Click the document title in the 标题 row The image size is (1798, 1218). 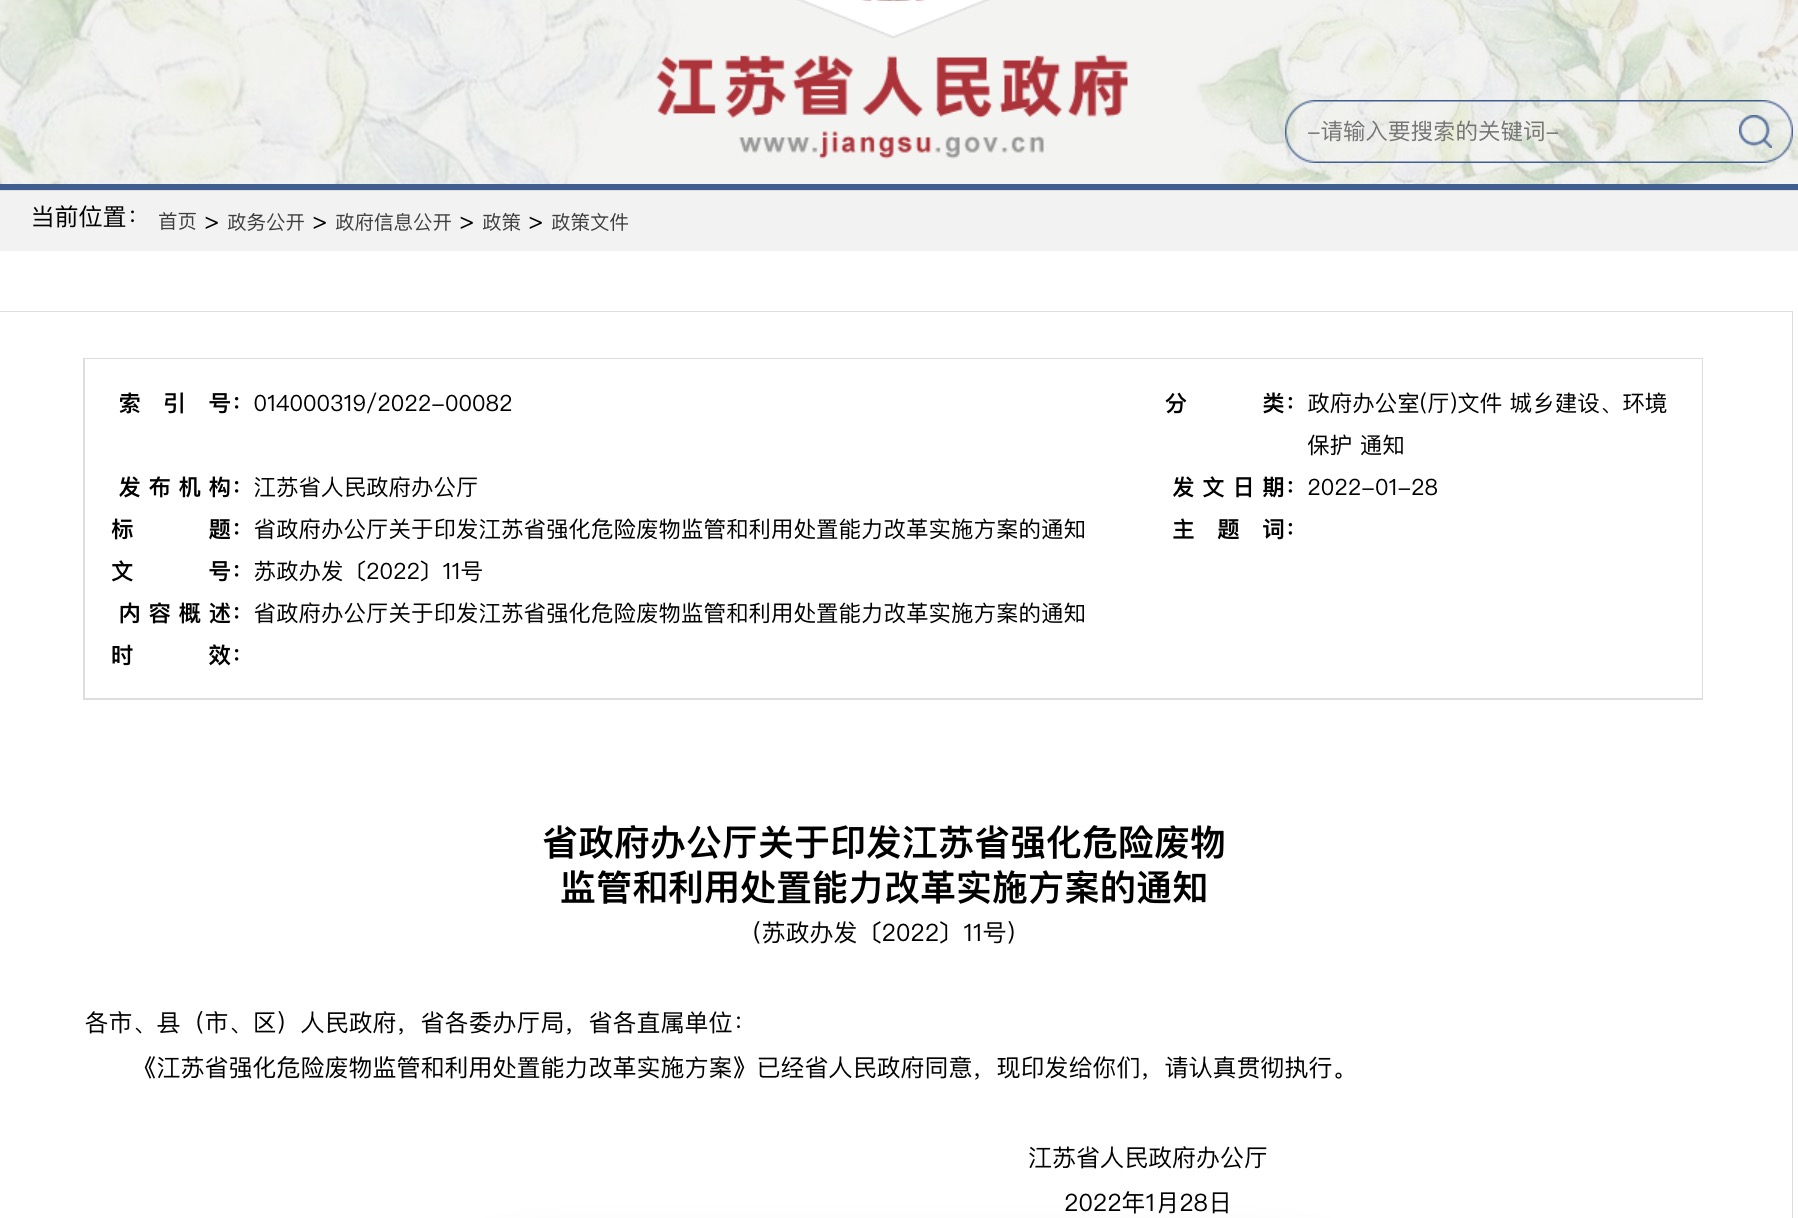coord(669,529)
